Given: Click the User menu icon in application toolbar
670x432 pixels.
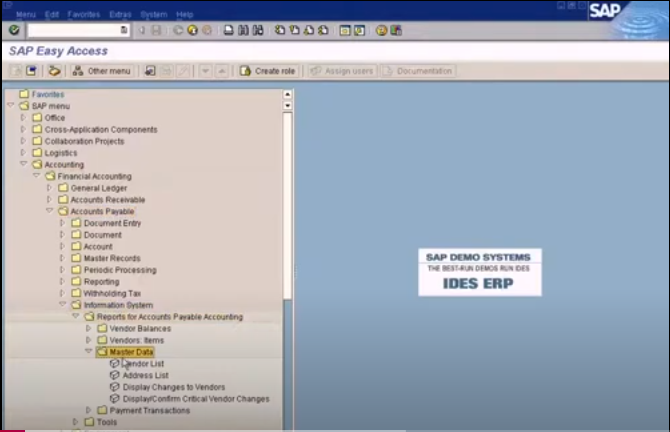Looking at the screenshot, I should 16,71.
